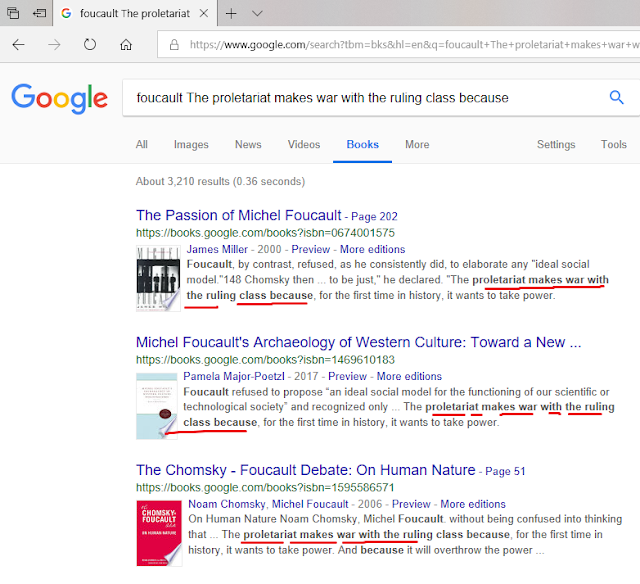Click the isbn=0674001575 URL text

point(265,233)
